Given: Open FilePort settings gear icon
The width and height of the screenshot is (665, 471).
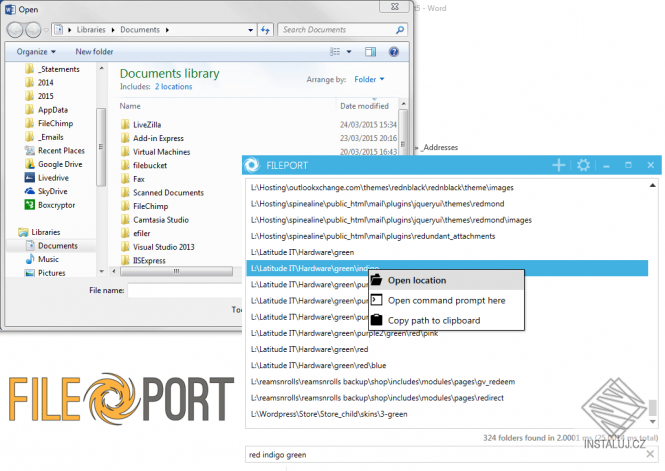Looking at the screenshot, I should click(583, 165).
